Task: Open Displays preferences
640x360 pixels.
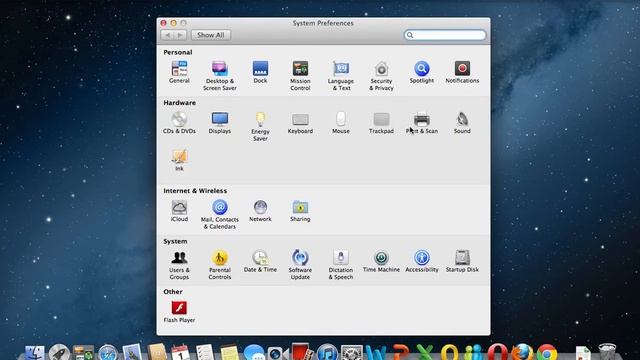Action: click(220, 122)
